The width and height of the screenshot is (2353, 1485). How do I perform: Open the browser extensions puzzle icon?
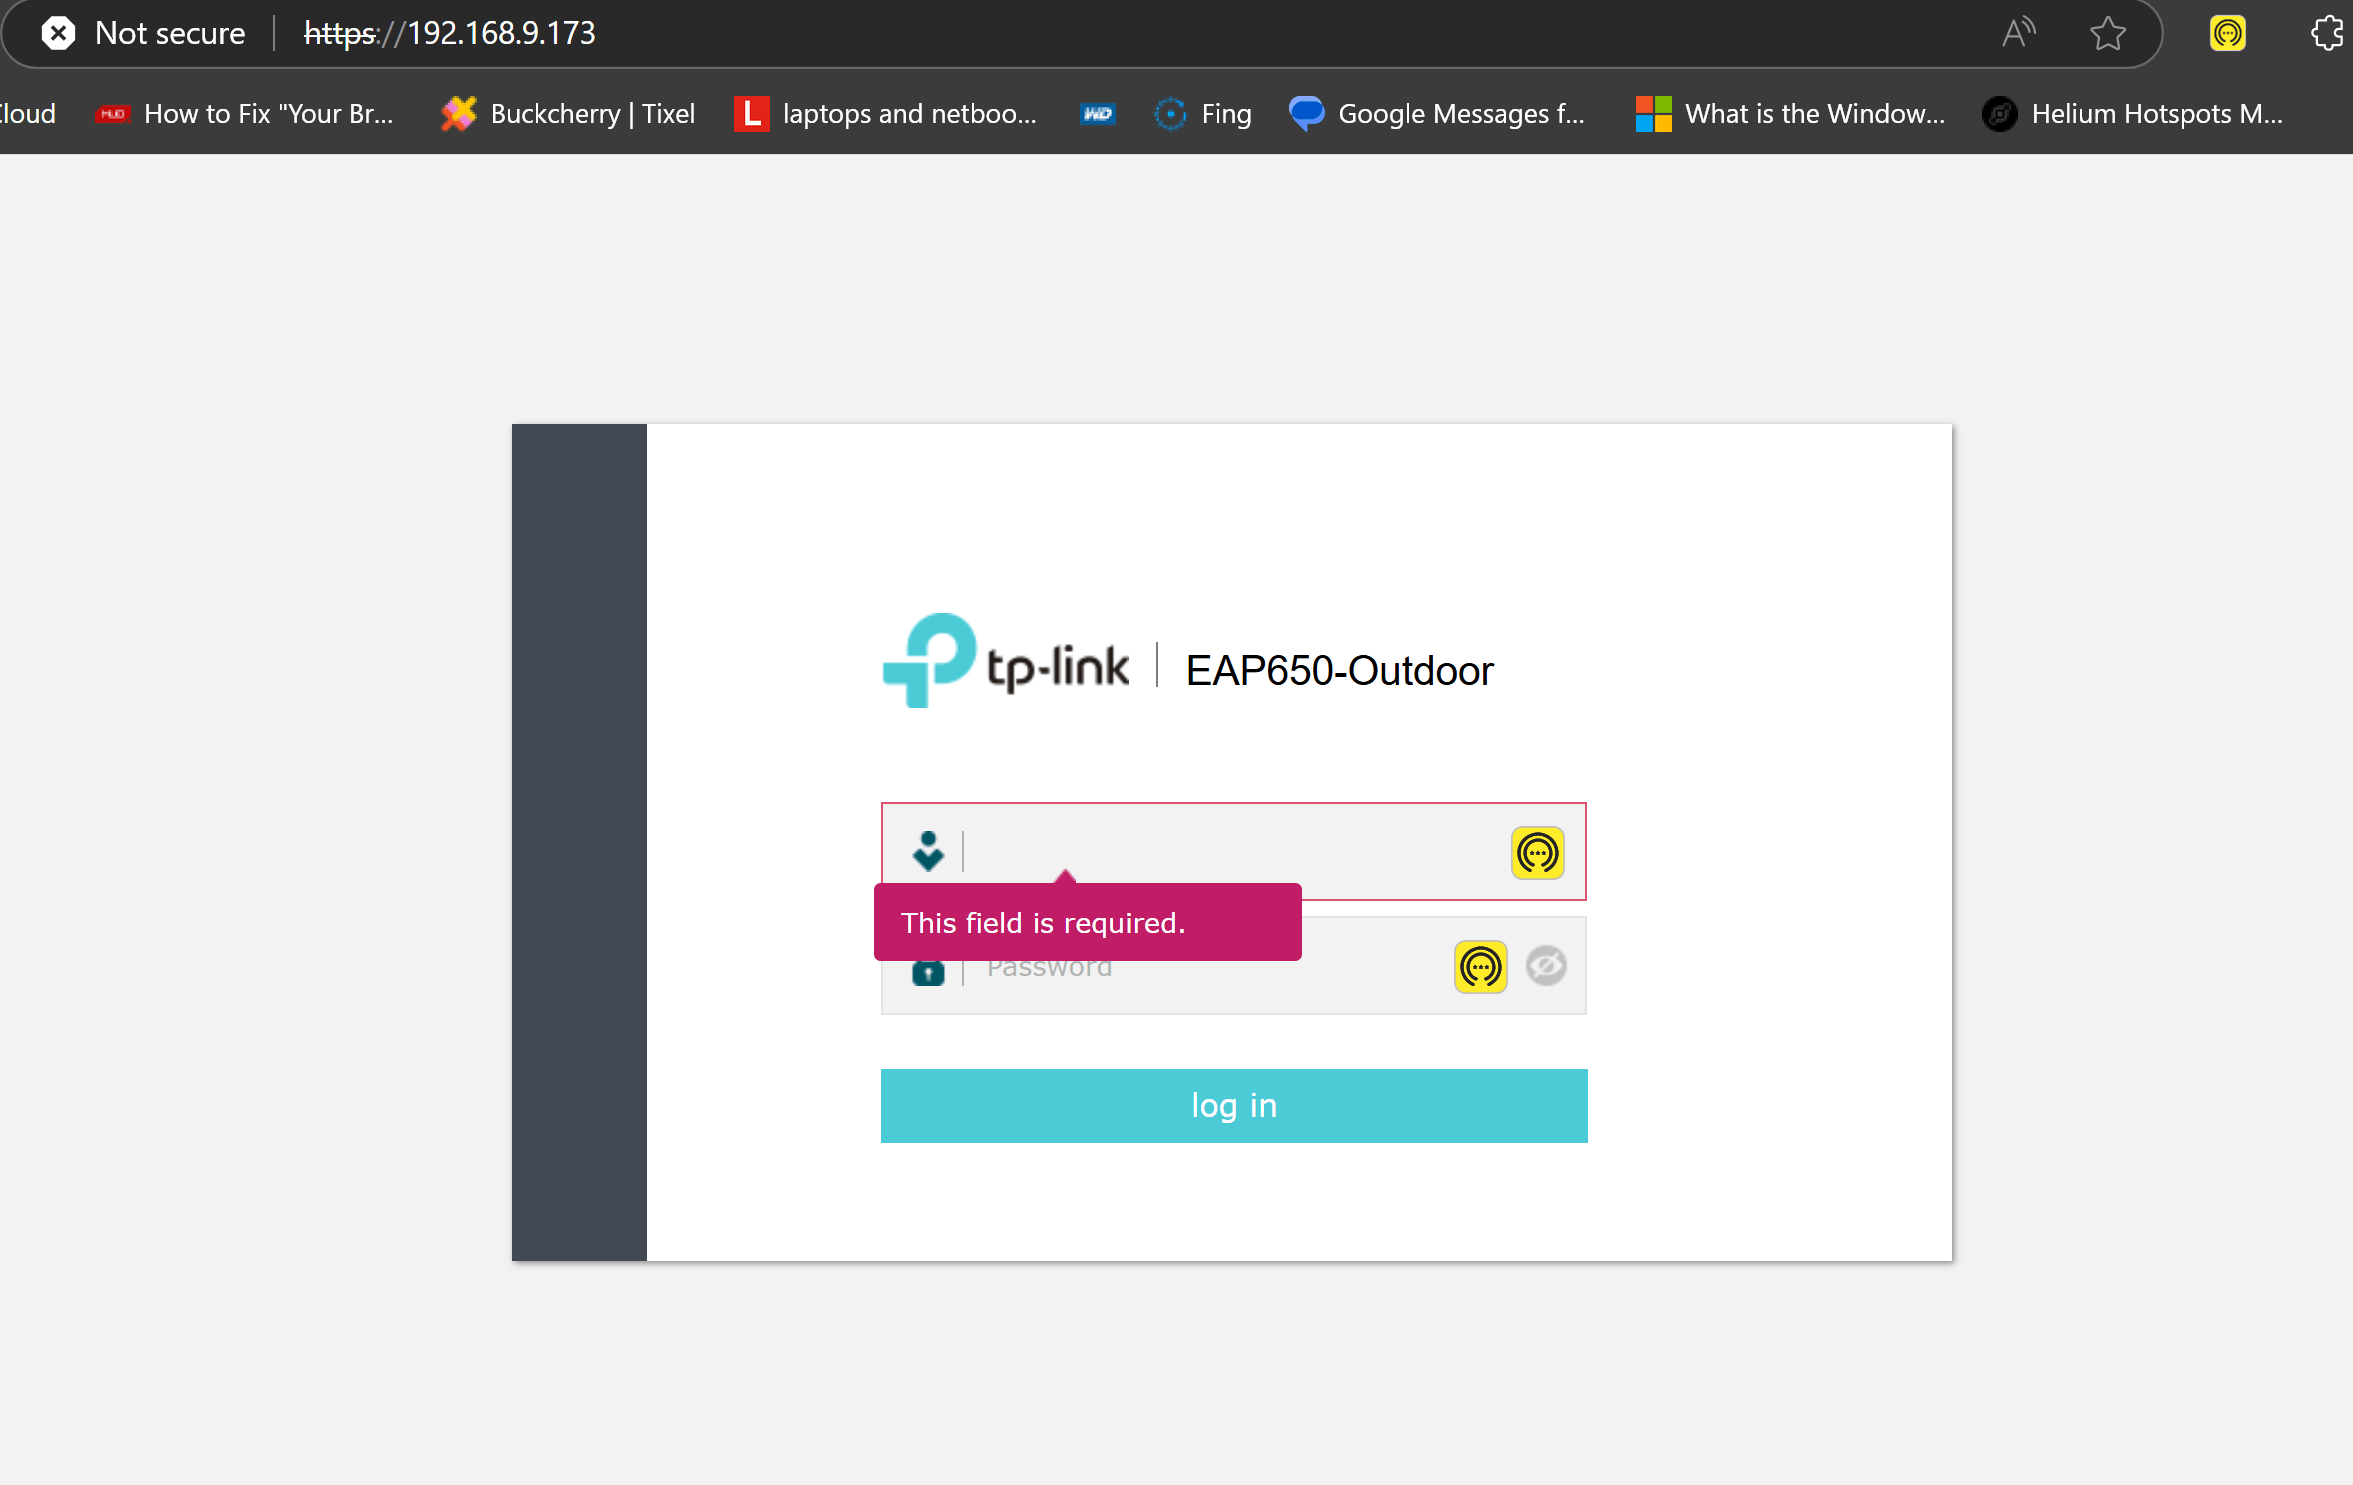(2327, 33)
